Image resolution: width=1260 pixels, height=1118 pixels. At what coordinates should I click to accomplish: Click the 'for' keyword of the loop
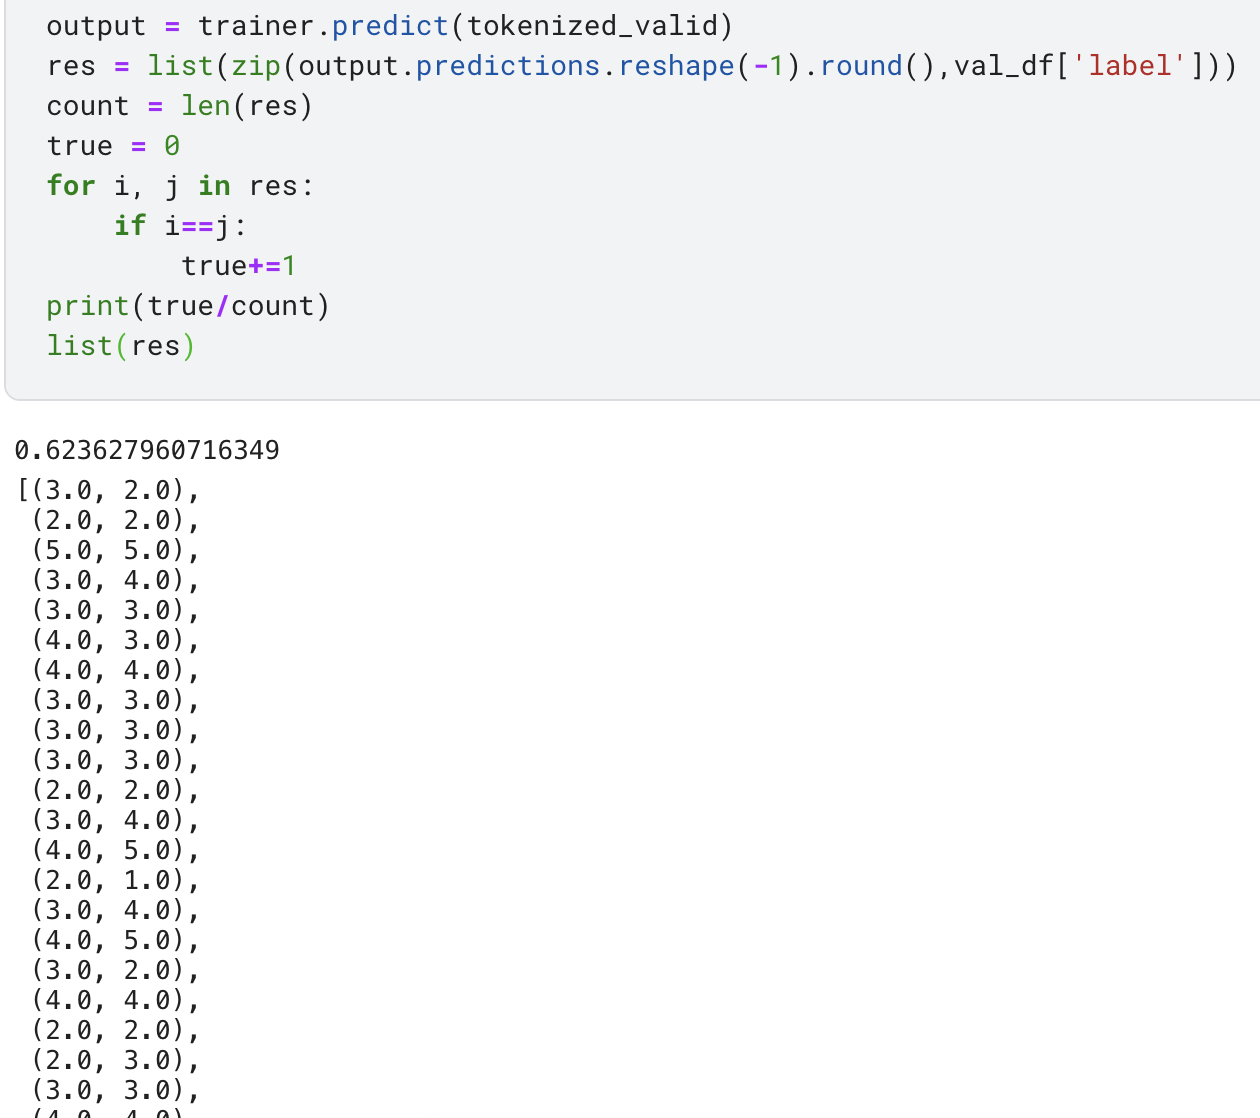click(x=71, y=186)
